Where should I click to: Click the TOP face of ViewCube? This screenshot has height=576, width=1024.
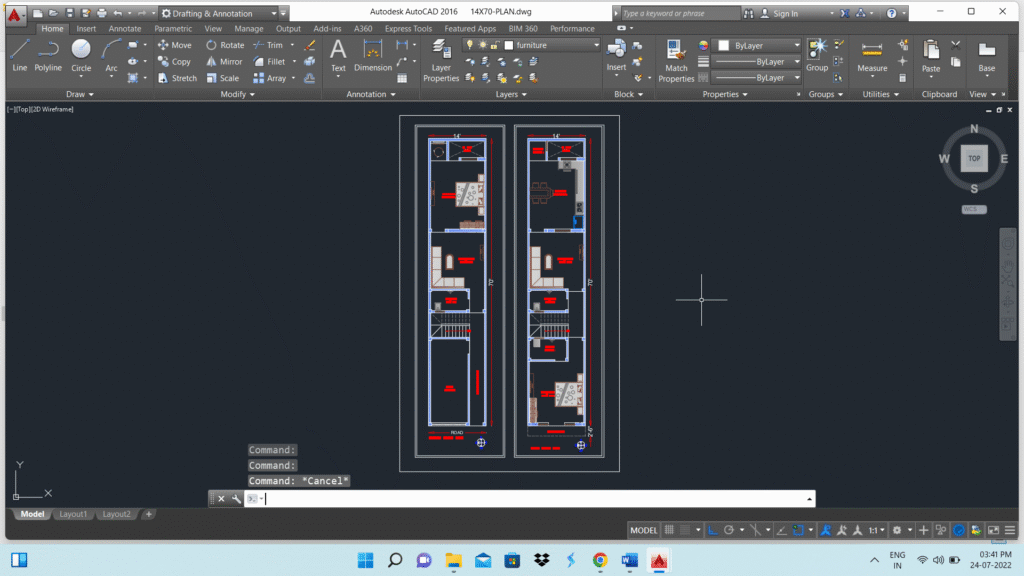click(x=974, y=158)
